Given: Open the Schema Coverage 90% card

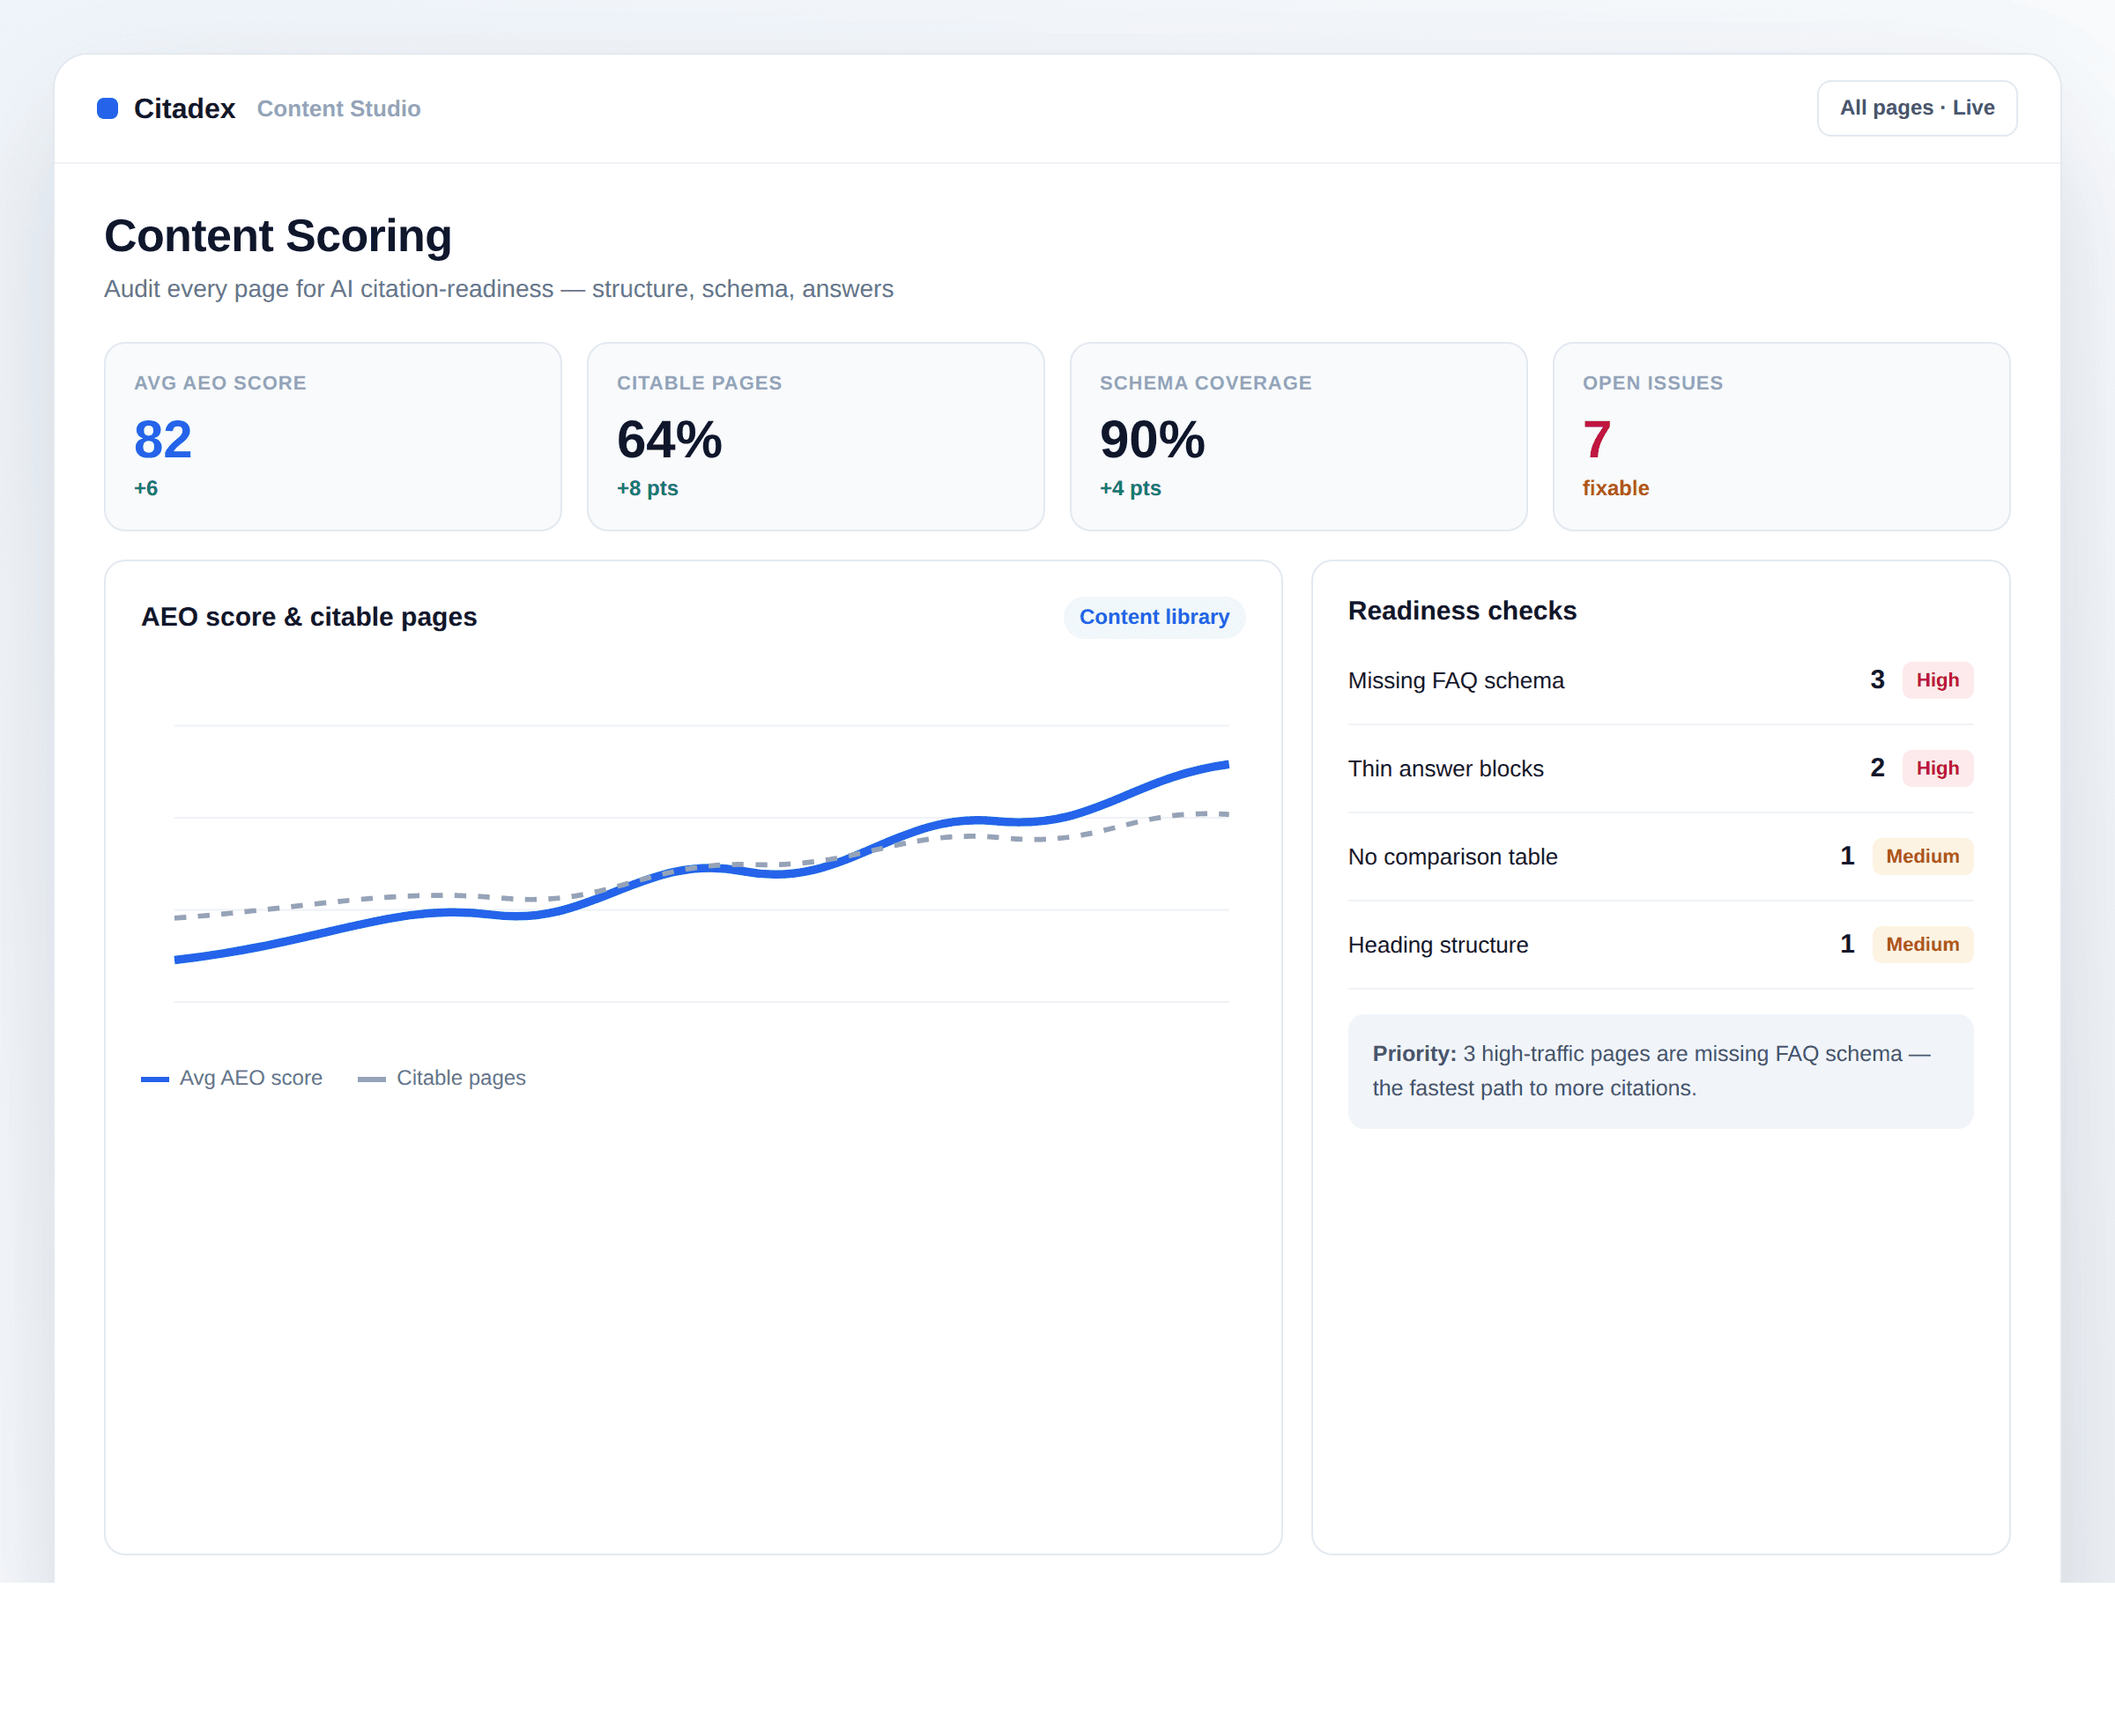Looking at the screenshot, I should tap(1298, 436).
